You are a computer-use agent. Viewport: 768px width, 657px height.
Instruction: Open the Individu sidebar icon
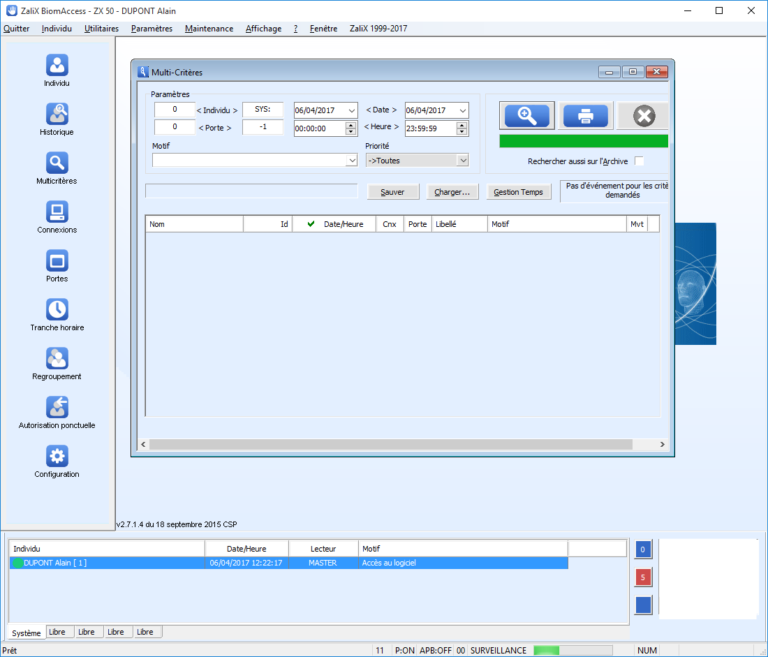57,65
